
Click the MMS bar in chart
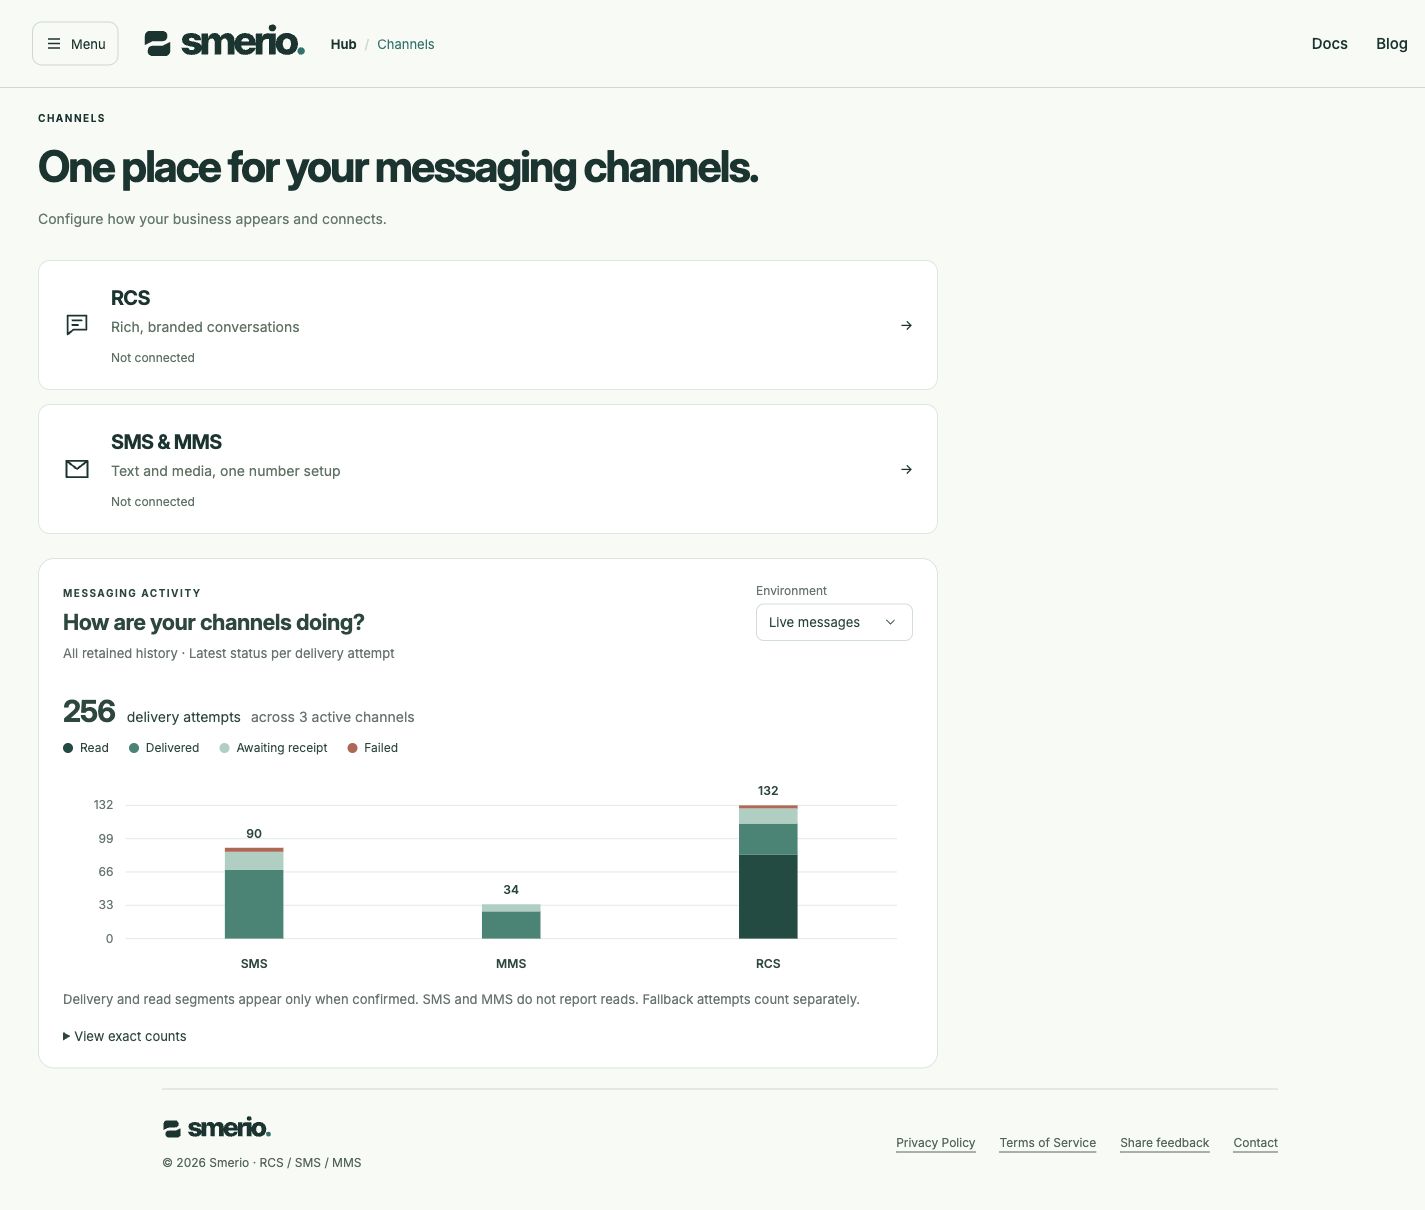[x=511, y=921]
